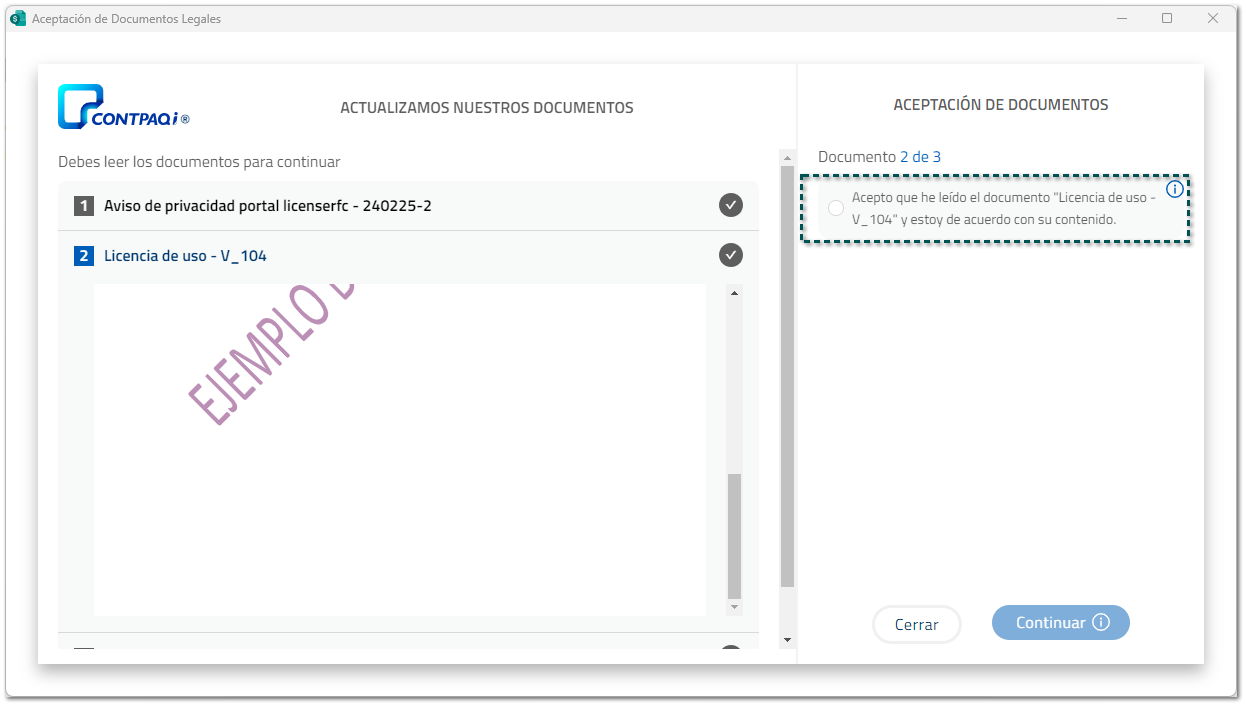Click the "2 de 3" document counter
Viewport: 1246px width, 706px height.
tap(920, 157)
